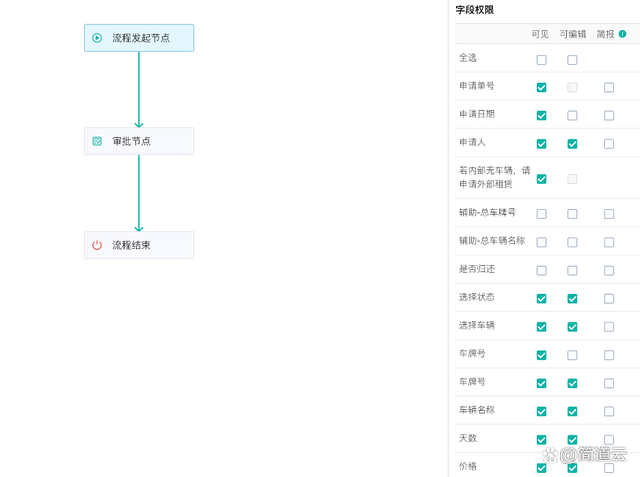The image size is (640, 477).
Task: Enable 简报 for 选择车辆 field
Action: click(609, 327)
